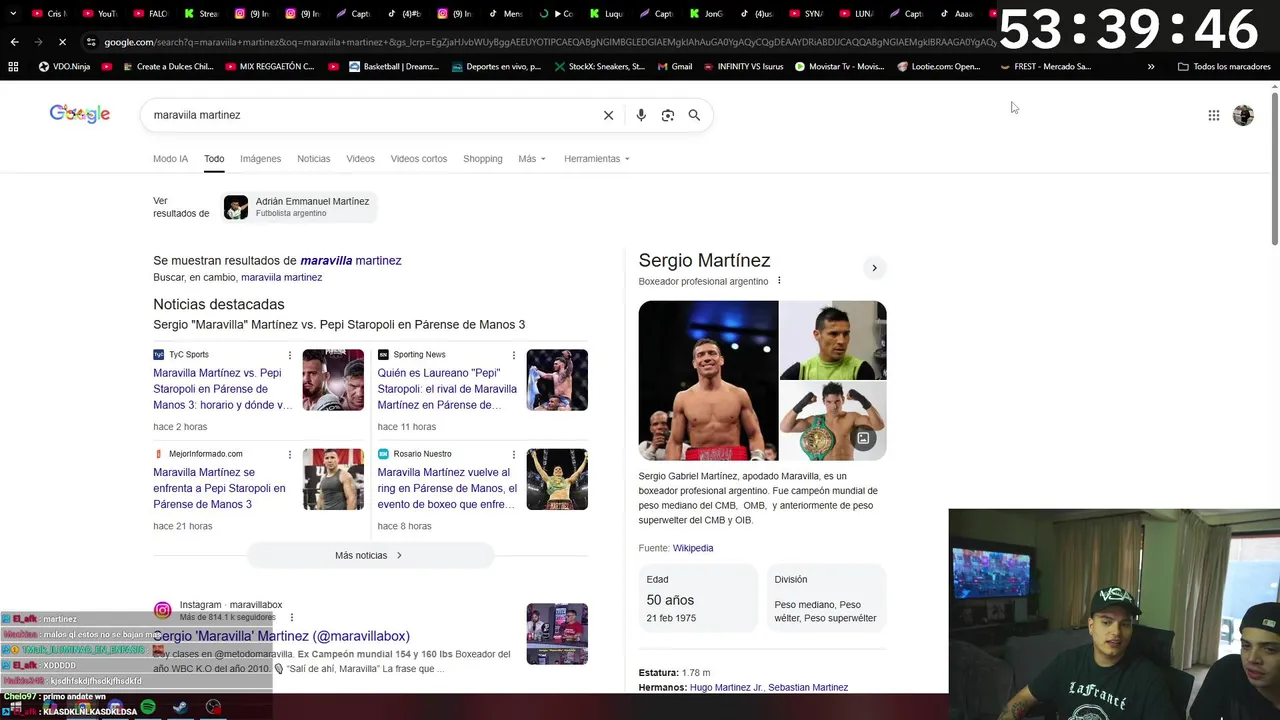The height and width of the screenshot is (720, 1280).
Task: View site information icon in address bar
Action: tap(91, 42)
